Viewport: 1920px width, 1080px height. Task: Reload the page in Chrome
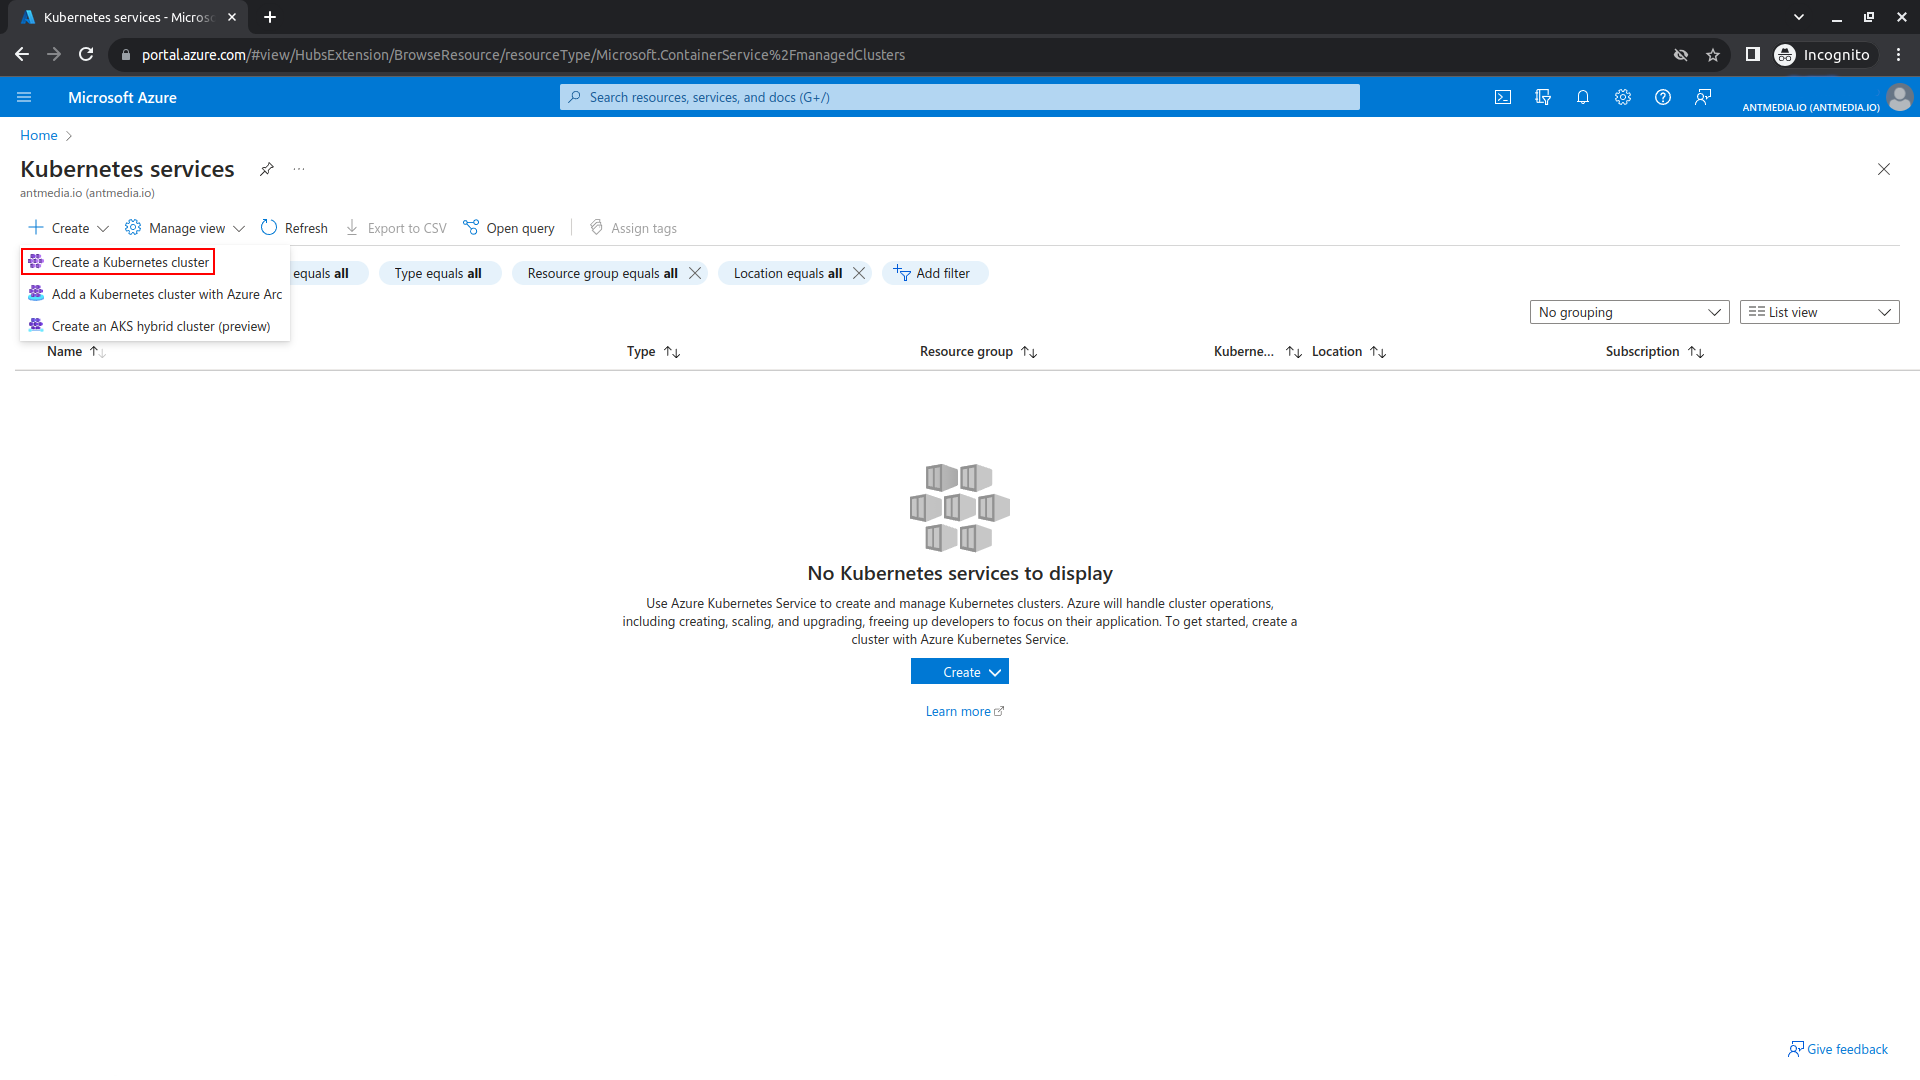click(86, 55)
